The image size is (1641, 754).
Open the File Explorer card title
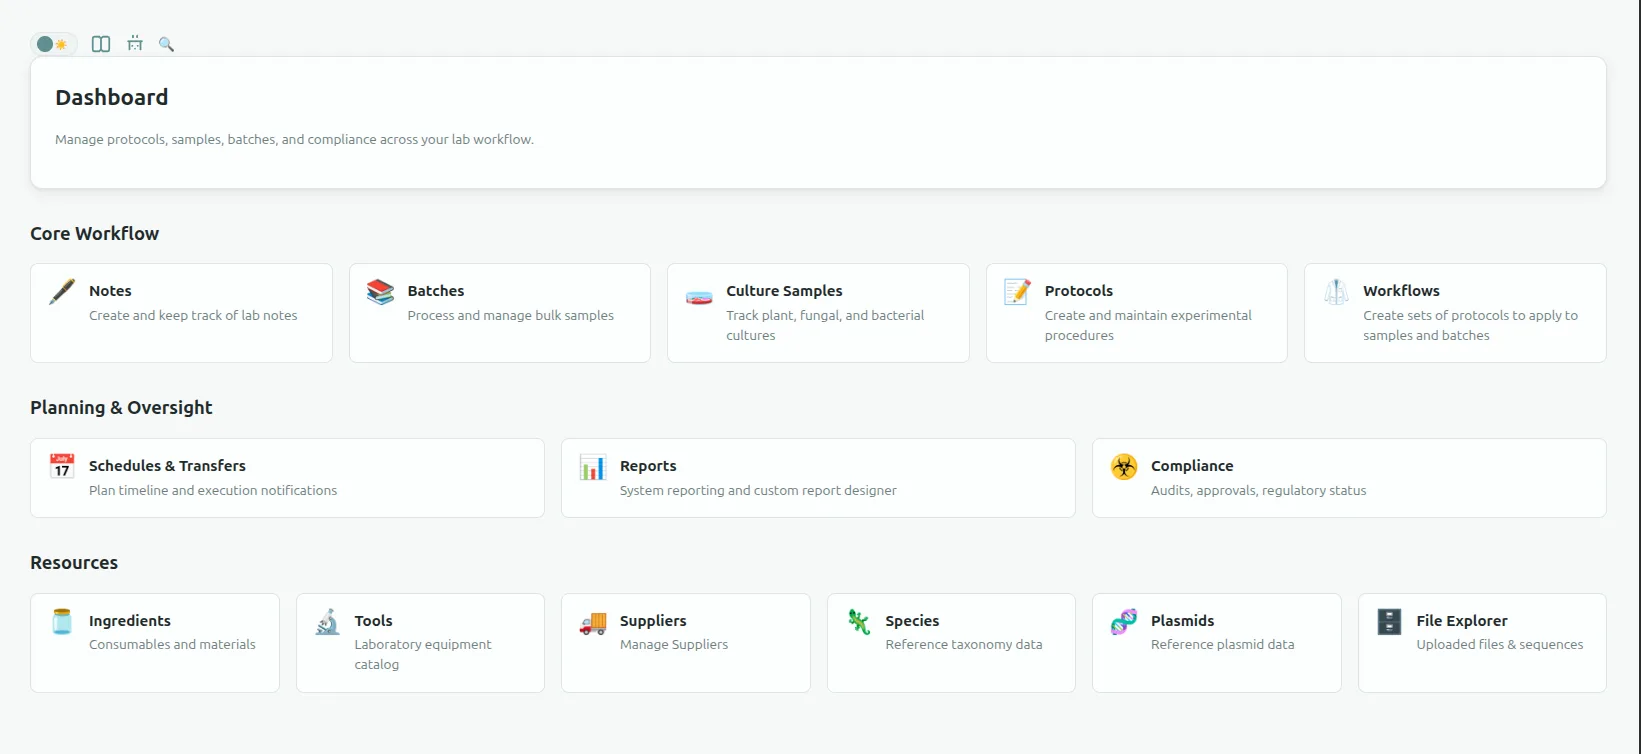coord(1462,621)
